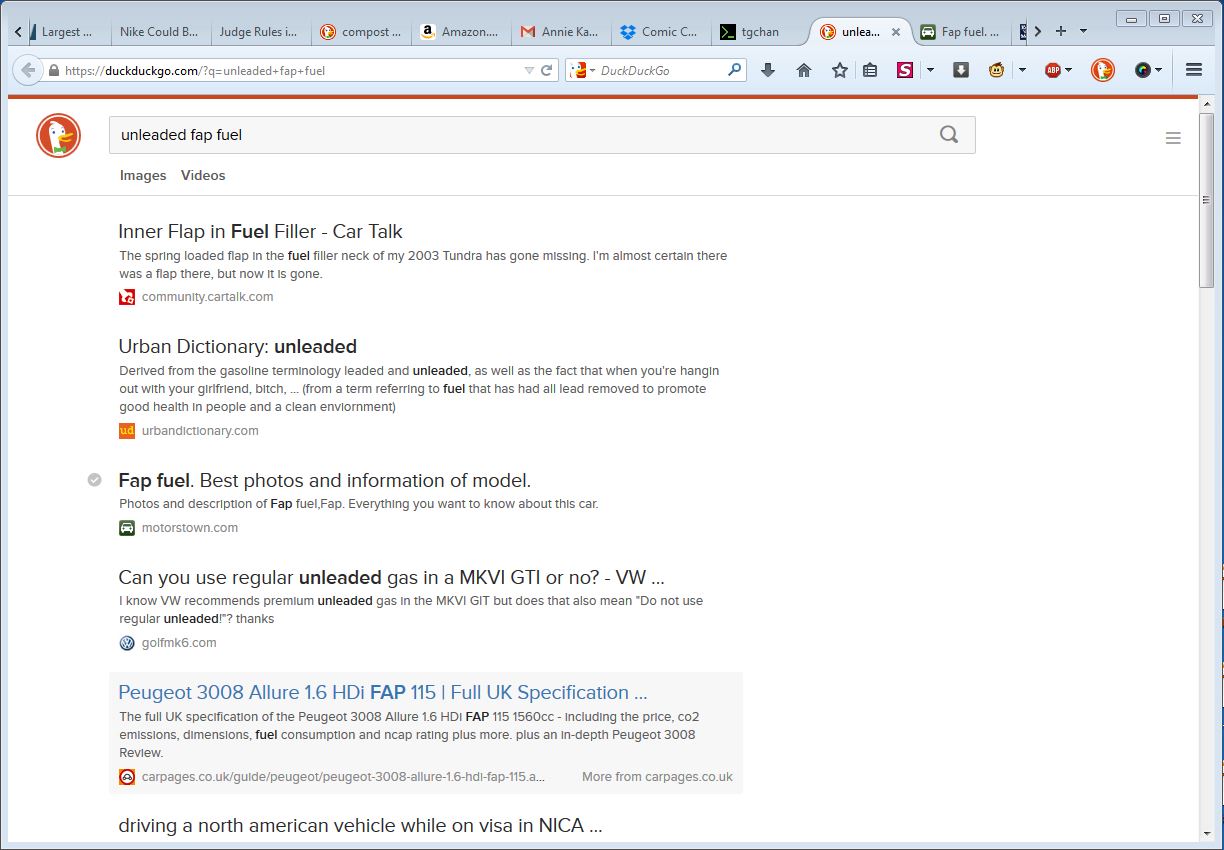Click the Adblock Plus toolbar icon

click(1052, 70)
